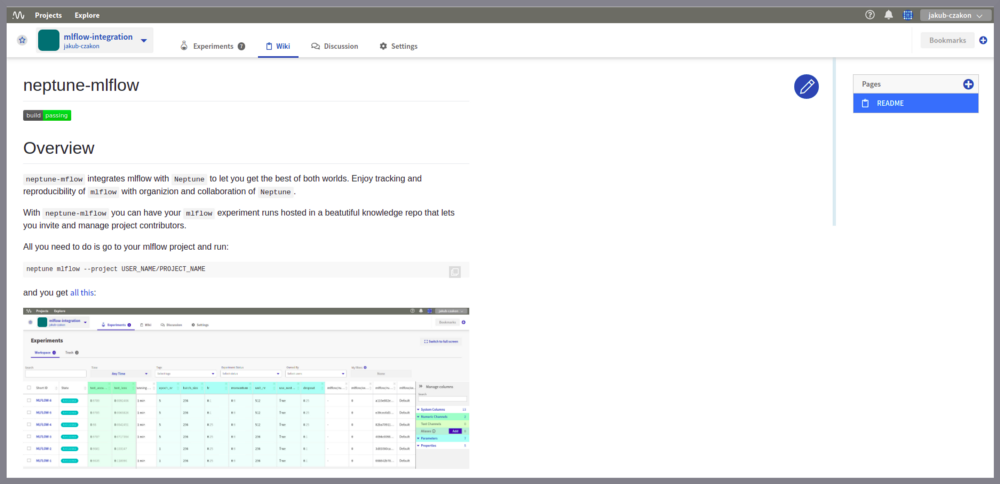Open Explore in top bar
Image resolution: width=1000 pixels, height=484 pixels.
click(87, 15)
